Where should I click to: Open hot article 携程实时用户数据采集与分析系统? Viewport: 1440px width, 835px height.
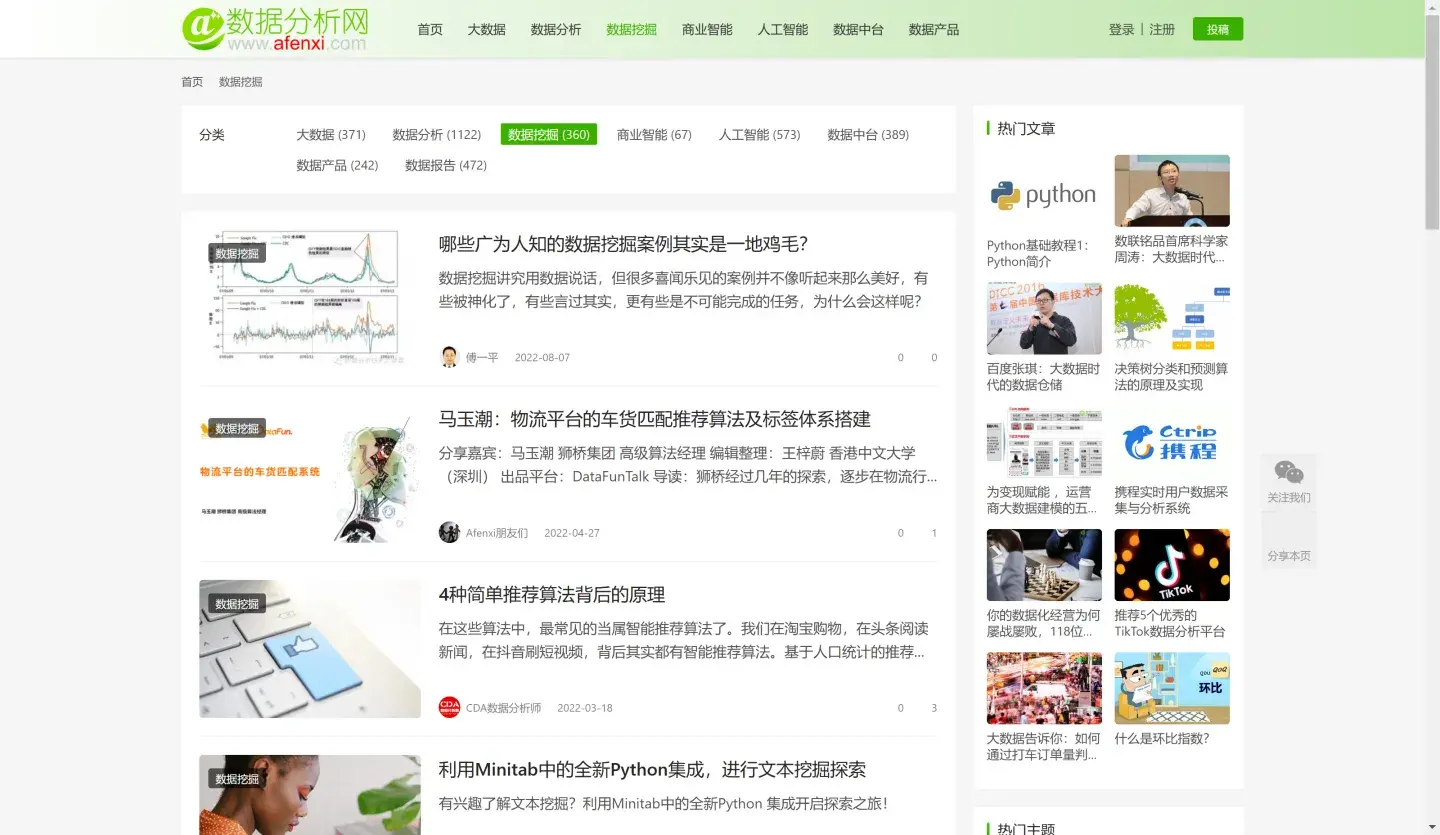coord(1172,500)
